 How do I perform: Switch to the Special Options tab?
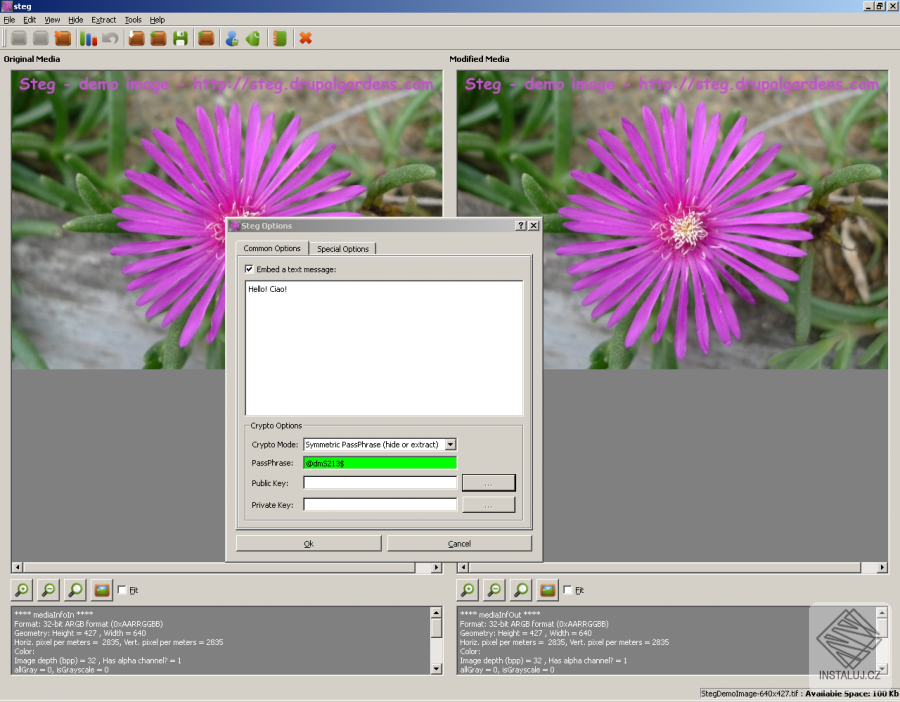coord(342,249)
